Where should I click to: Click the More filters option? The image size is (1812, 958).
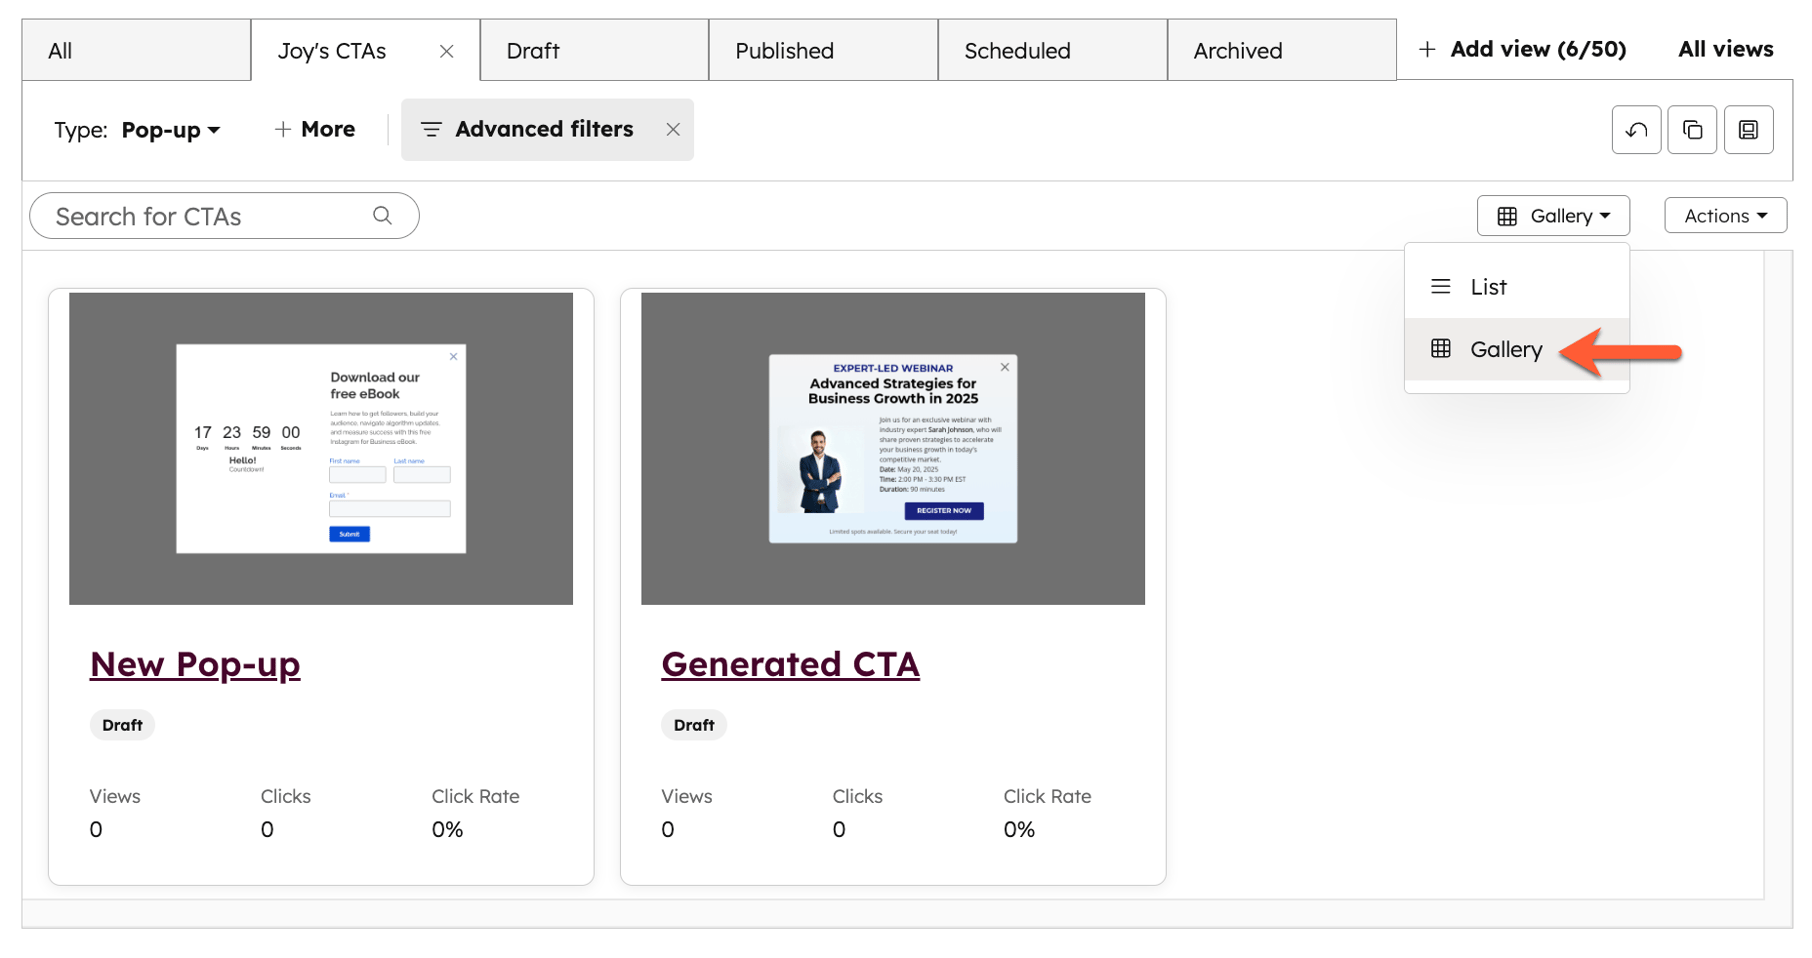pyautogui.click(x=314, y=129)
